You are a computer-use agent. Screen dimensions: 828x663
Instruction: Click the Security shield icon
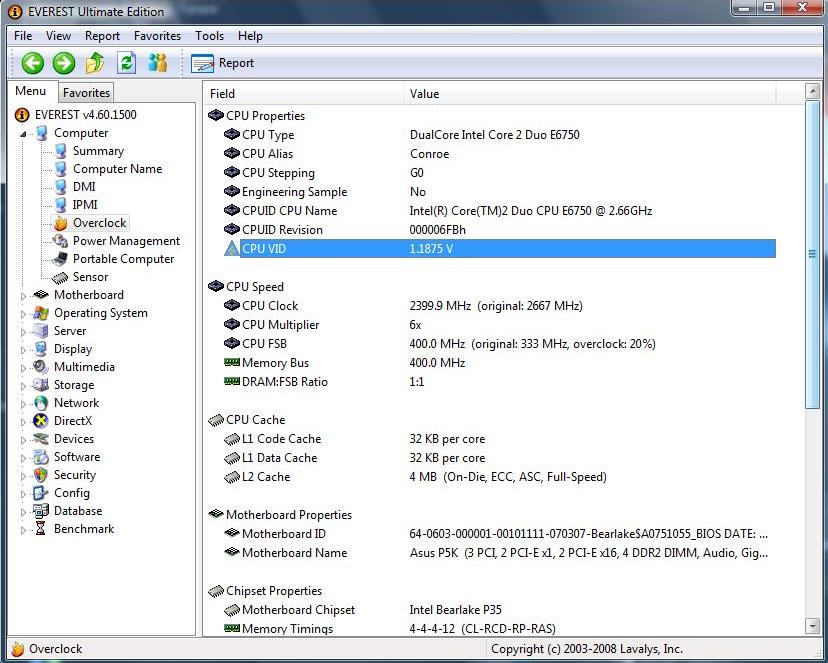click(x=41, y=475)
